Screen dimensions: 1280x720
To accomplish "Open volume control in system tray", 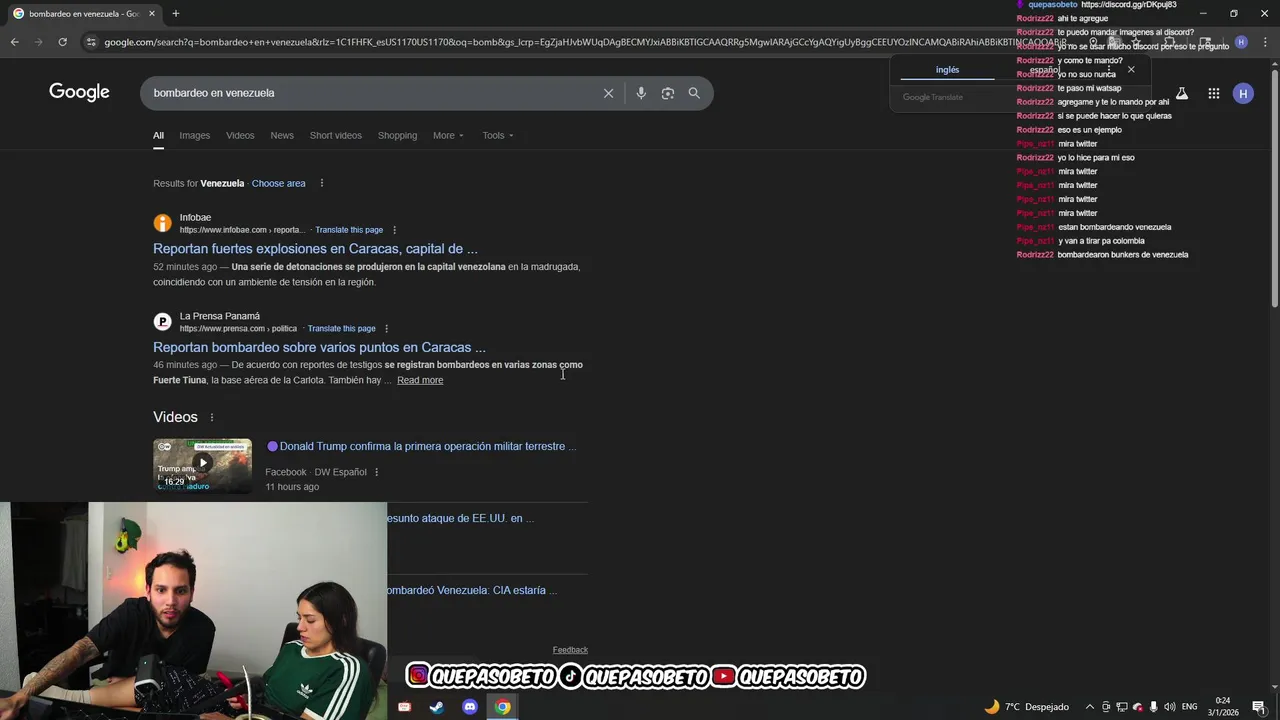I will (x=1170, y=707).
